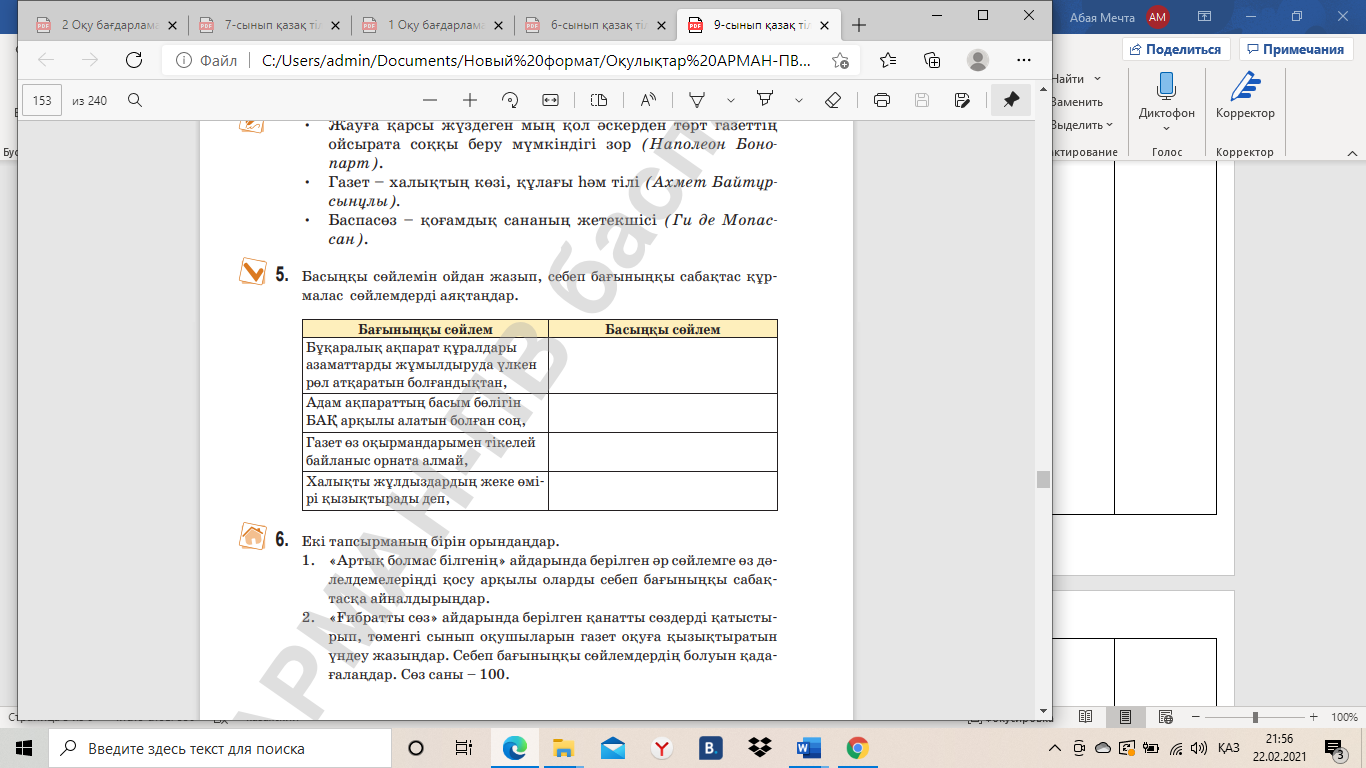Open Dropbox from the taskbar
1366x768 pixels.
click(760, 748)
